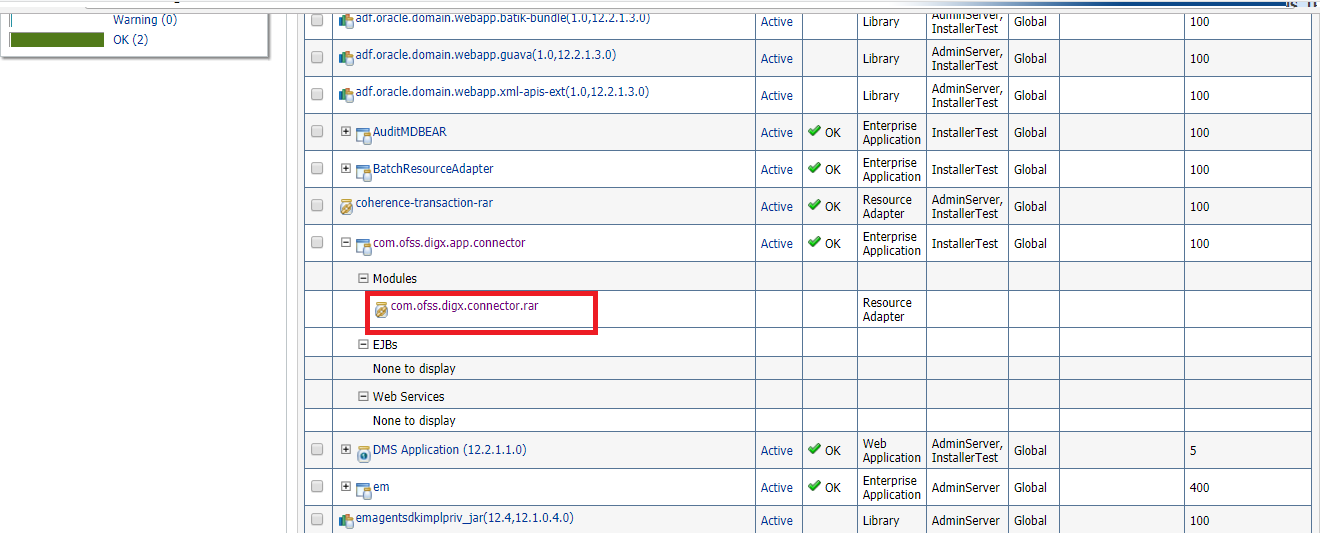Click InstallerTest target in AuditMDBEAR row
The height and width of the screenshot is (533, 1320).
[965, 133]
